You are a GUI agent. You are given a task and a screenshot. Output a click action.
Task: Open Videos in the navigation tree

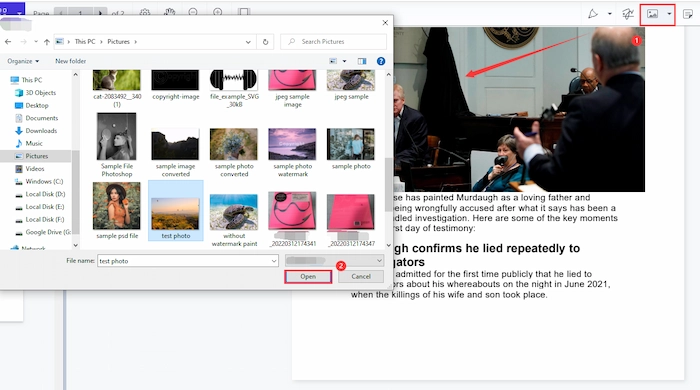(x=30, y=169)
